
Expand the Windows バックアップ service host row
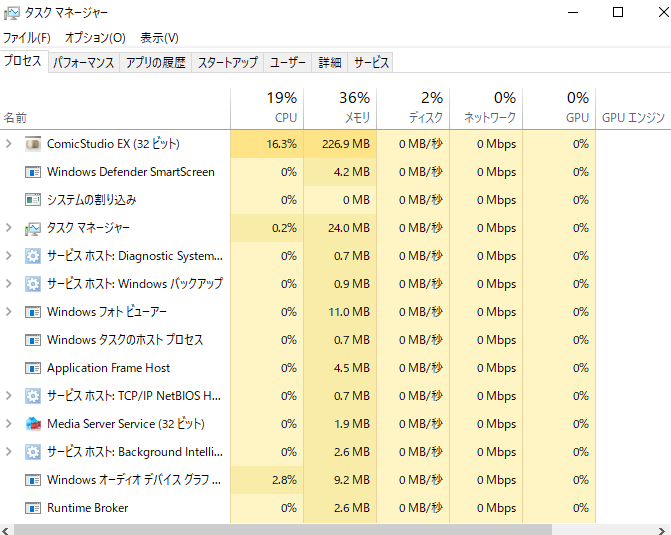[9, 284]
